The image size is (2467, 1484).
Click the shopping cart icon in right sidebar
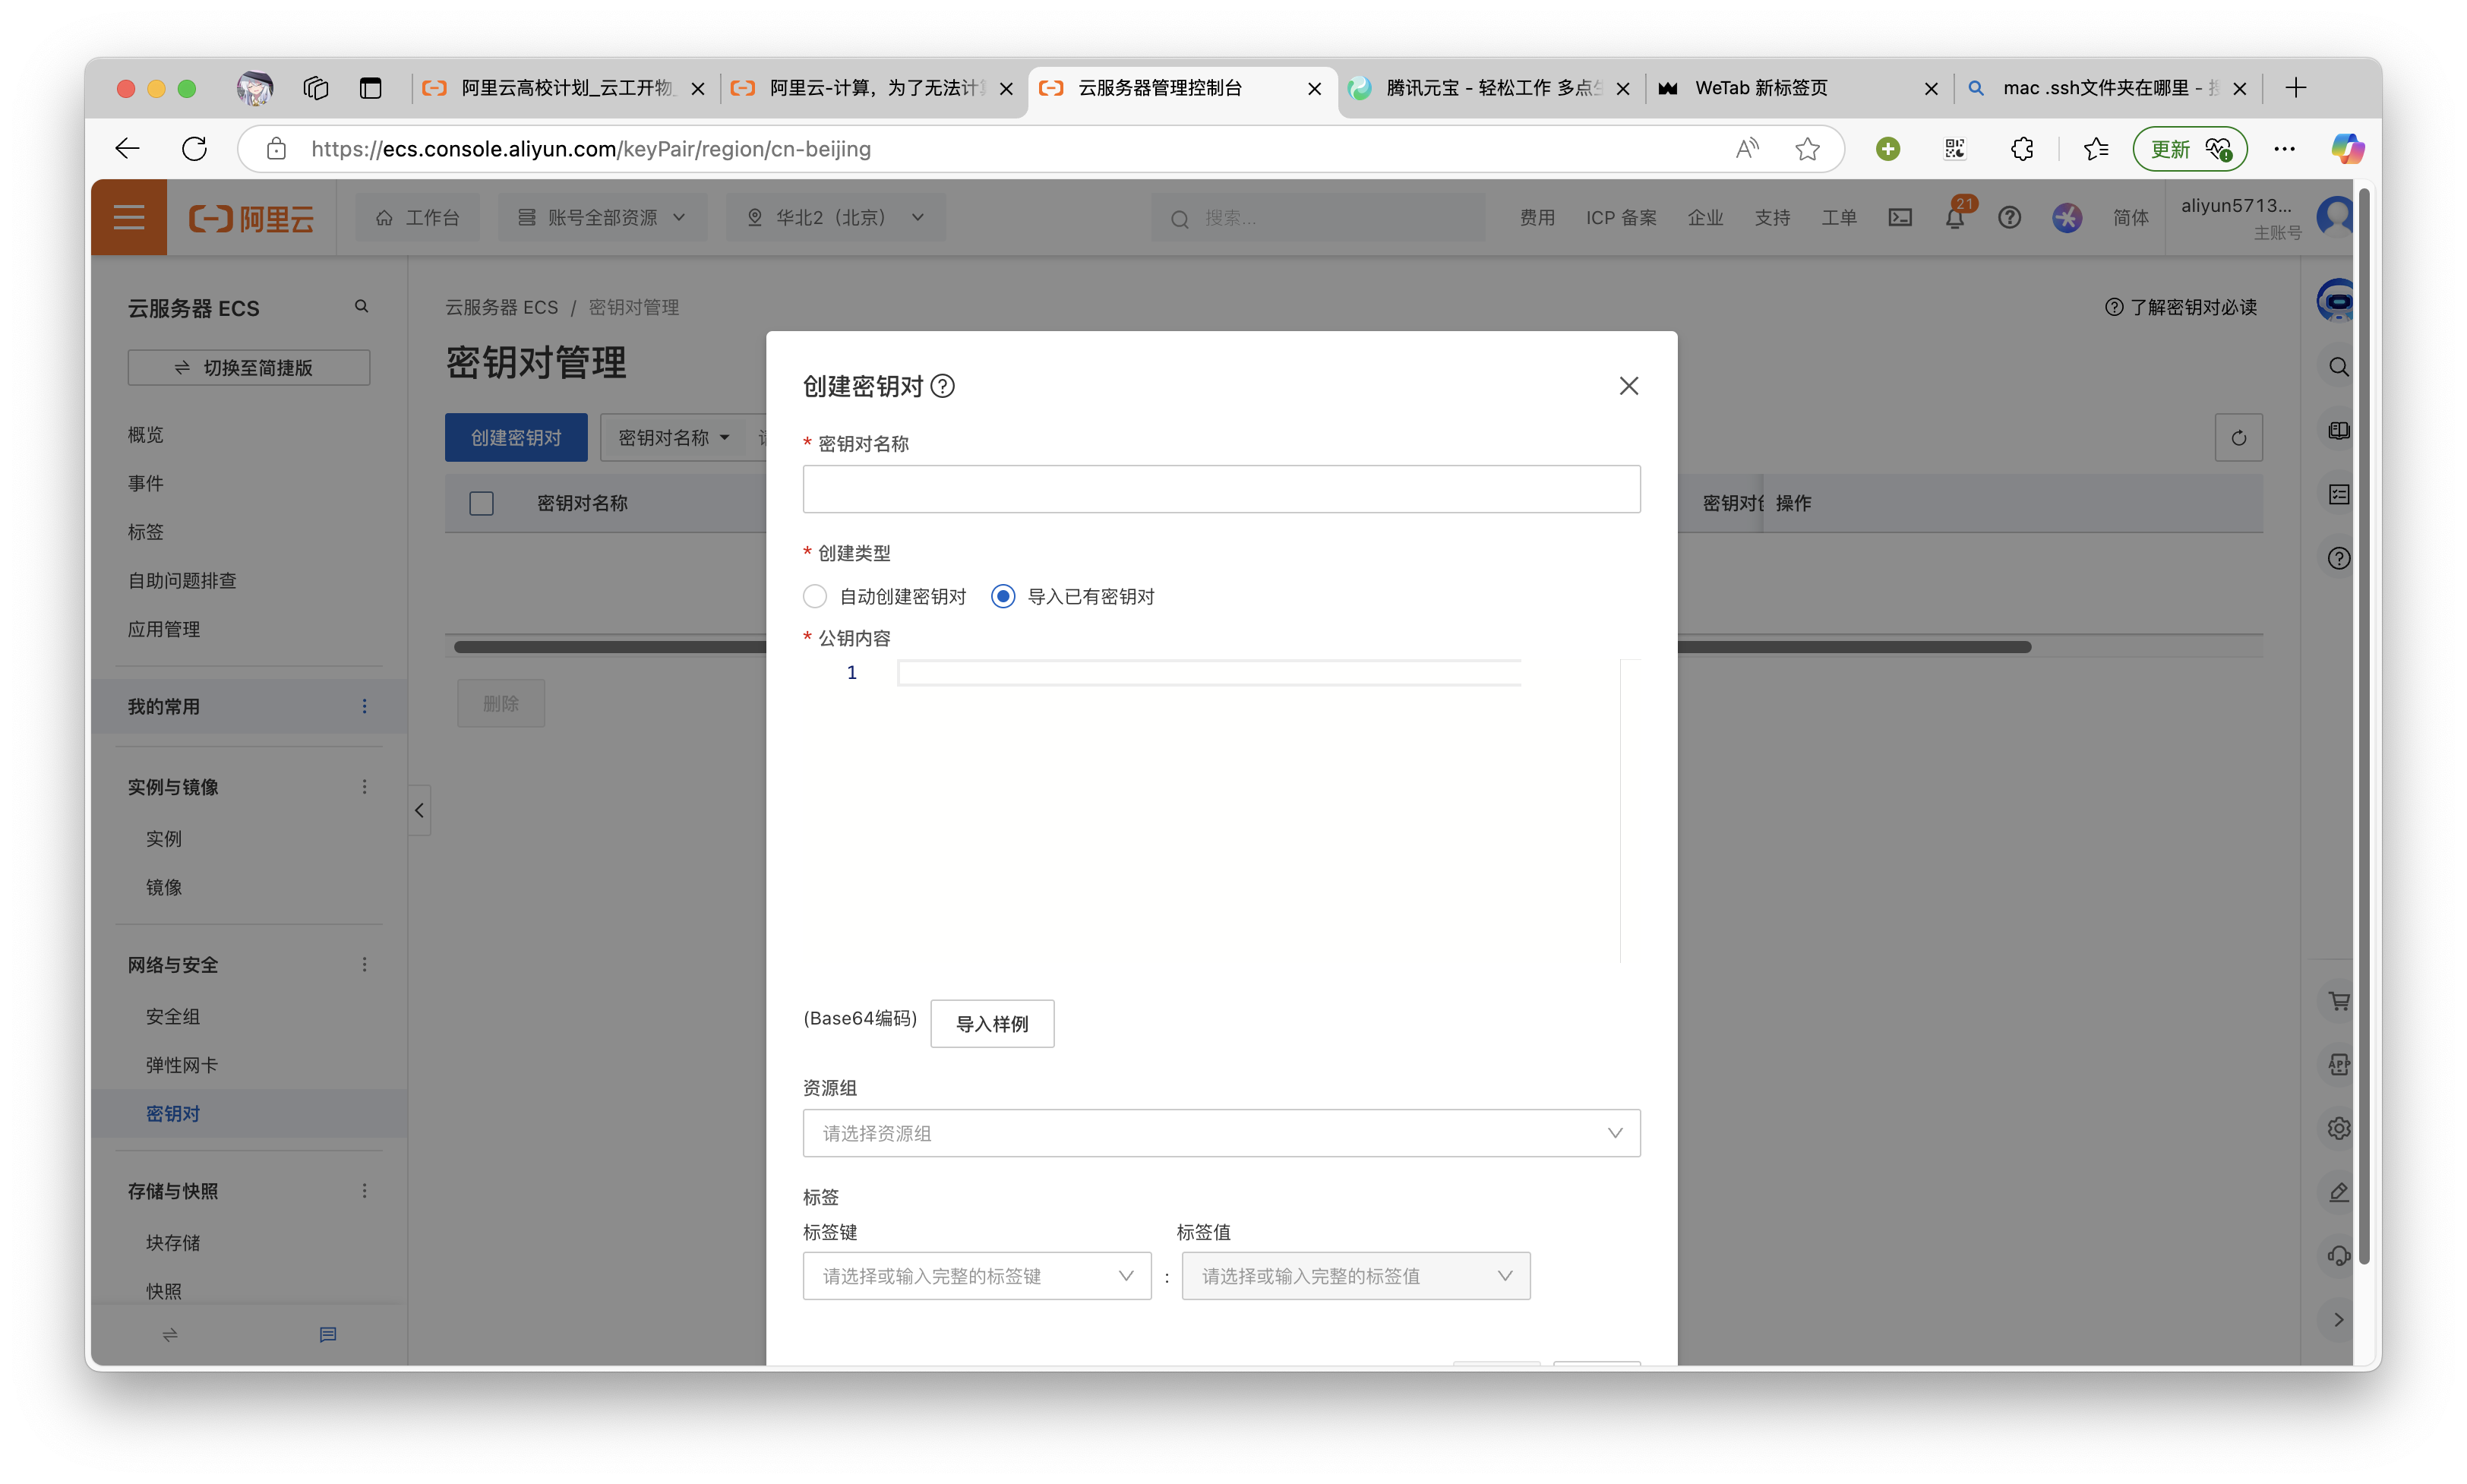coord(2338,1001)
